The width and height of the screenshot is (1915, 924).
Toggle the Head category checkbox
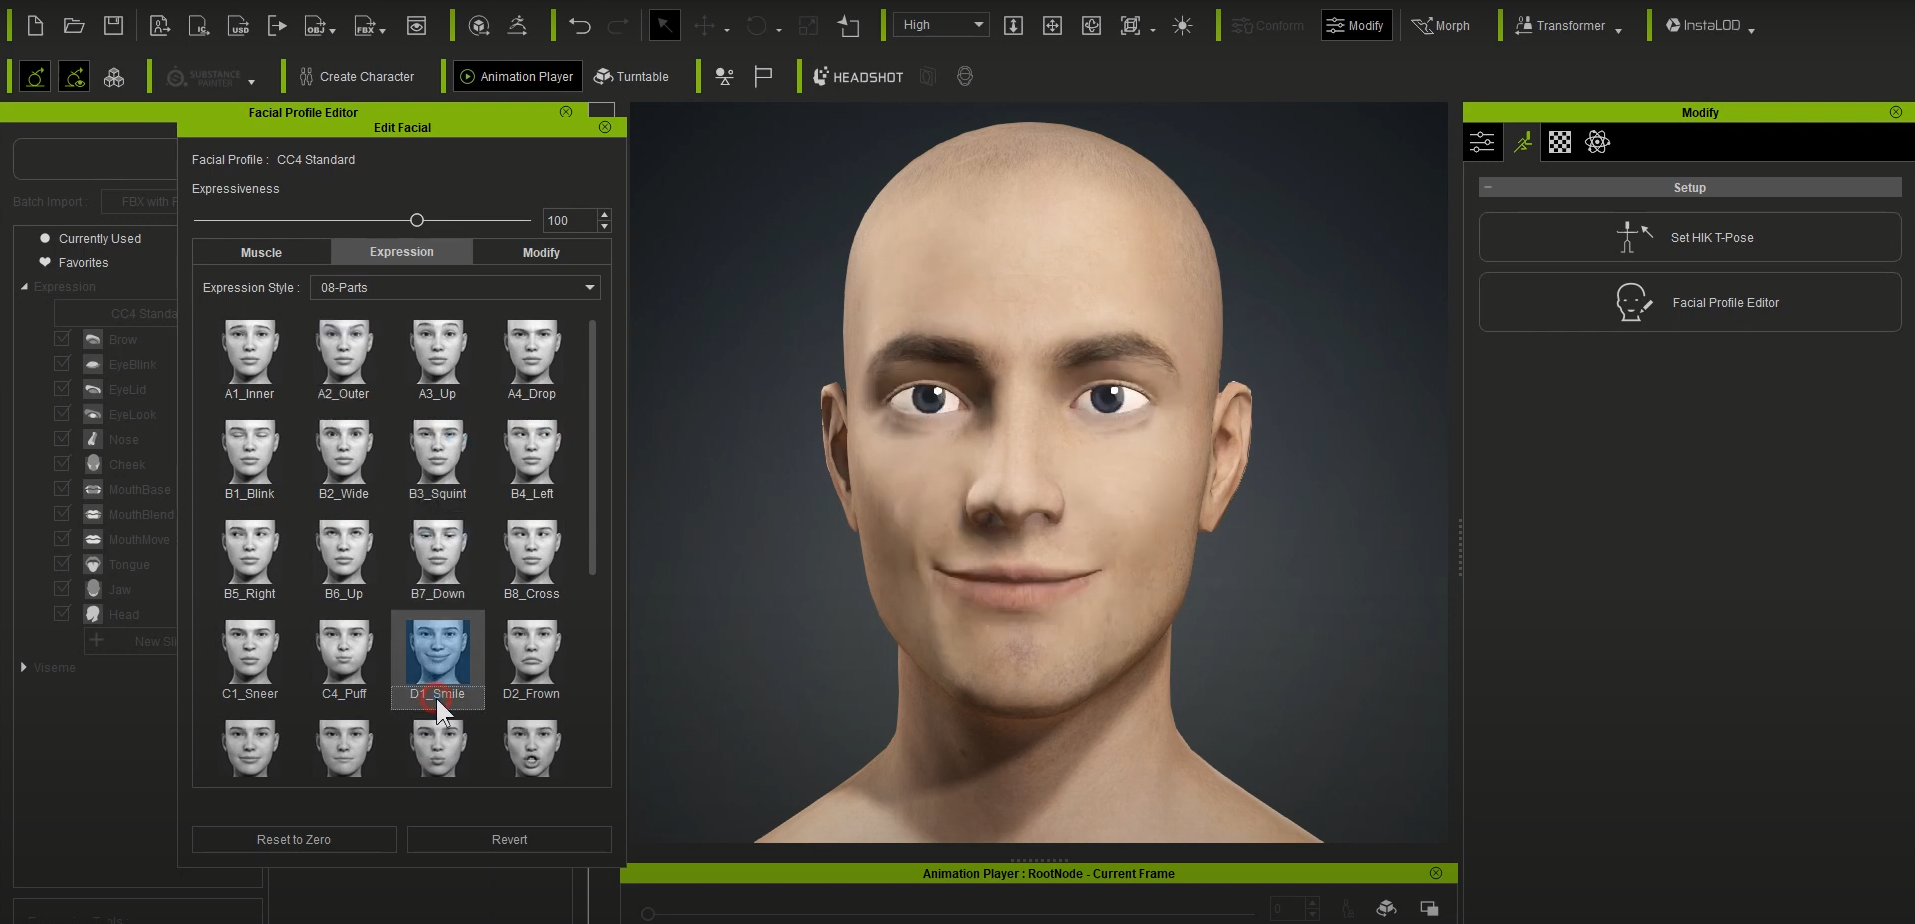62,614
